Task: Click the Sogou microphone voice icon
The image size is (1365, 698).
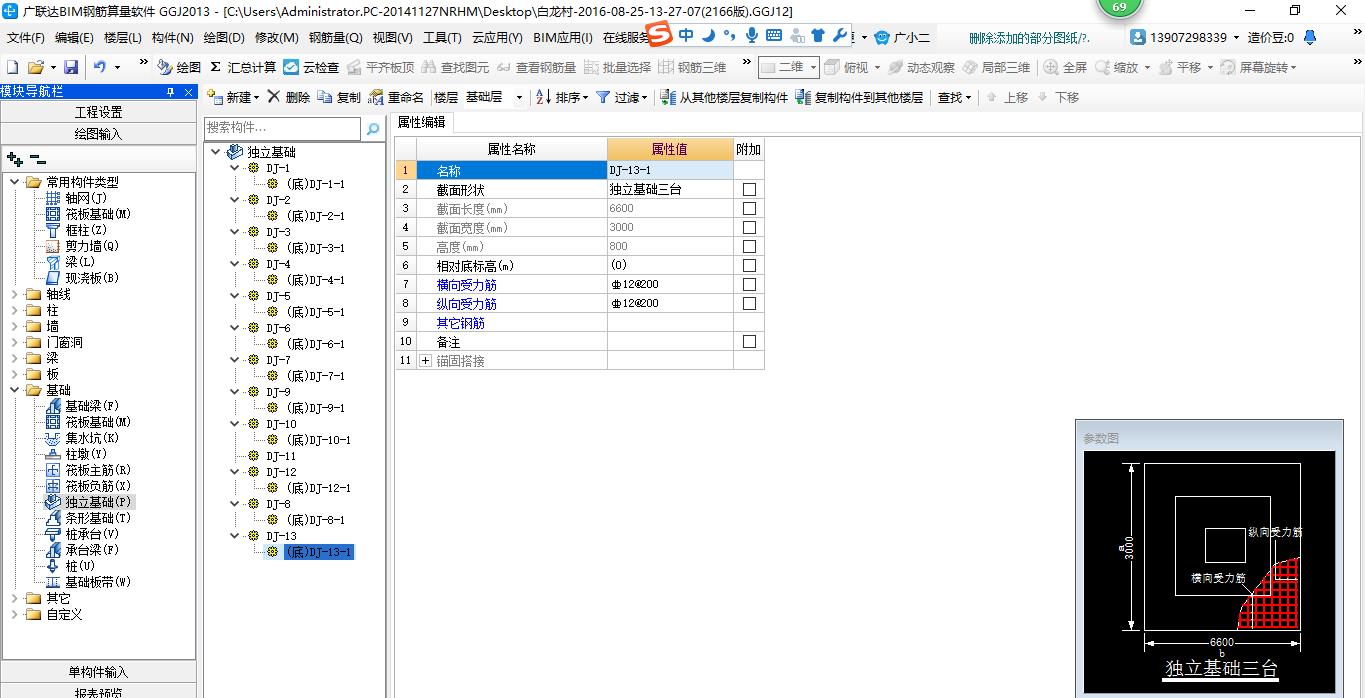Action: (x=751, y=36)
